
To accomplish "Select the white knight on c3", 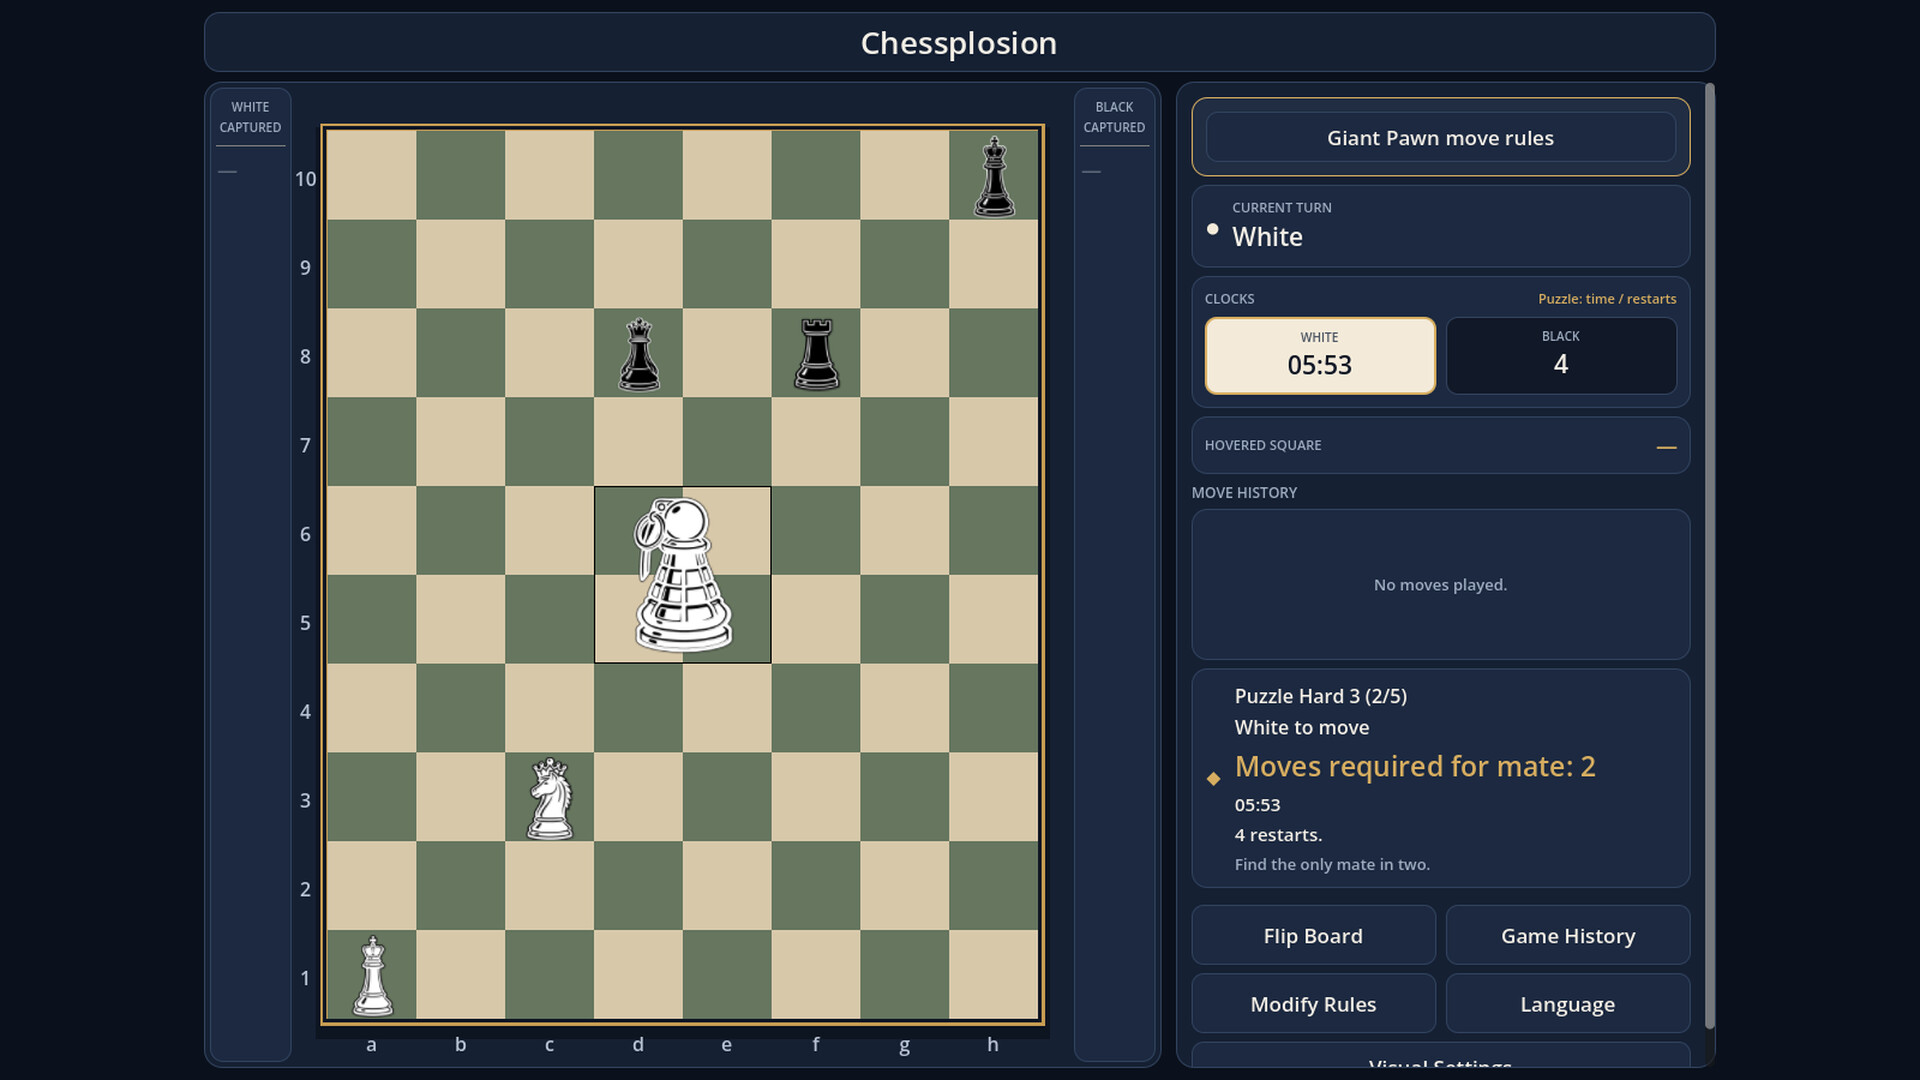I will point(549,798).
